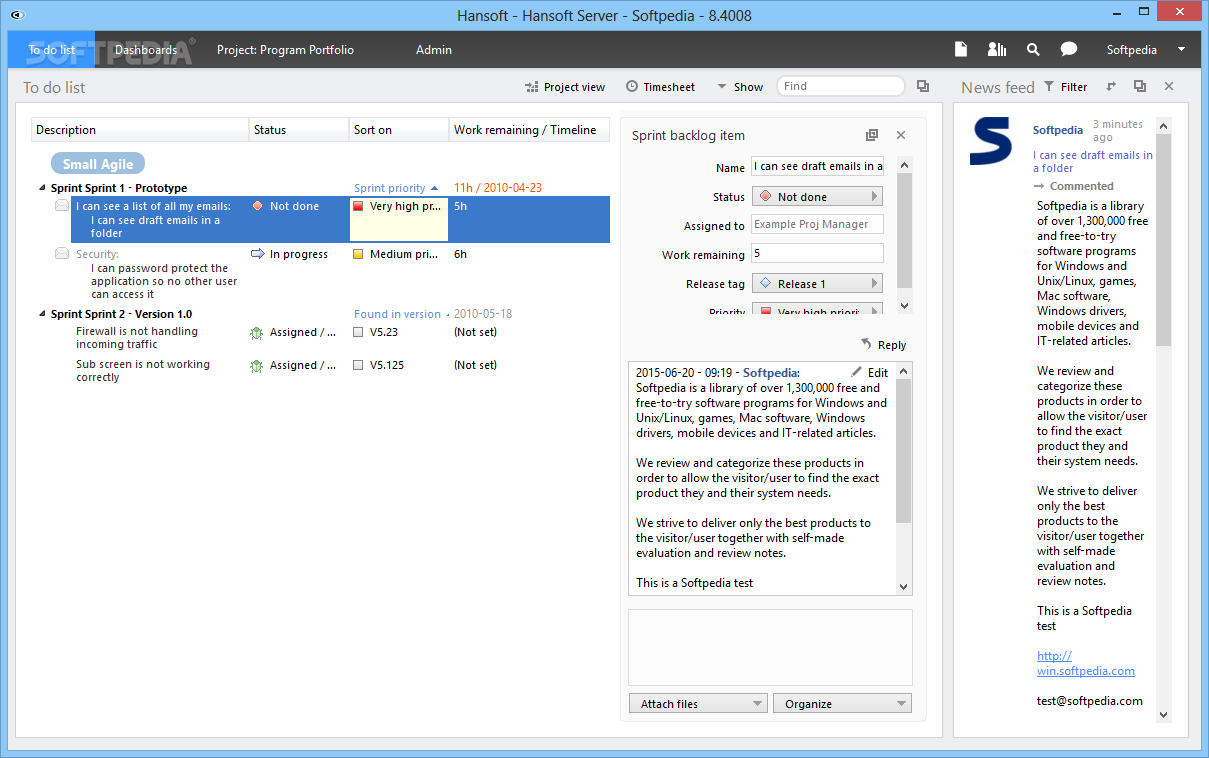Close the News feed panel
Screen dimensions: 1209x758
point(1169,87)
